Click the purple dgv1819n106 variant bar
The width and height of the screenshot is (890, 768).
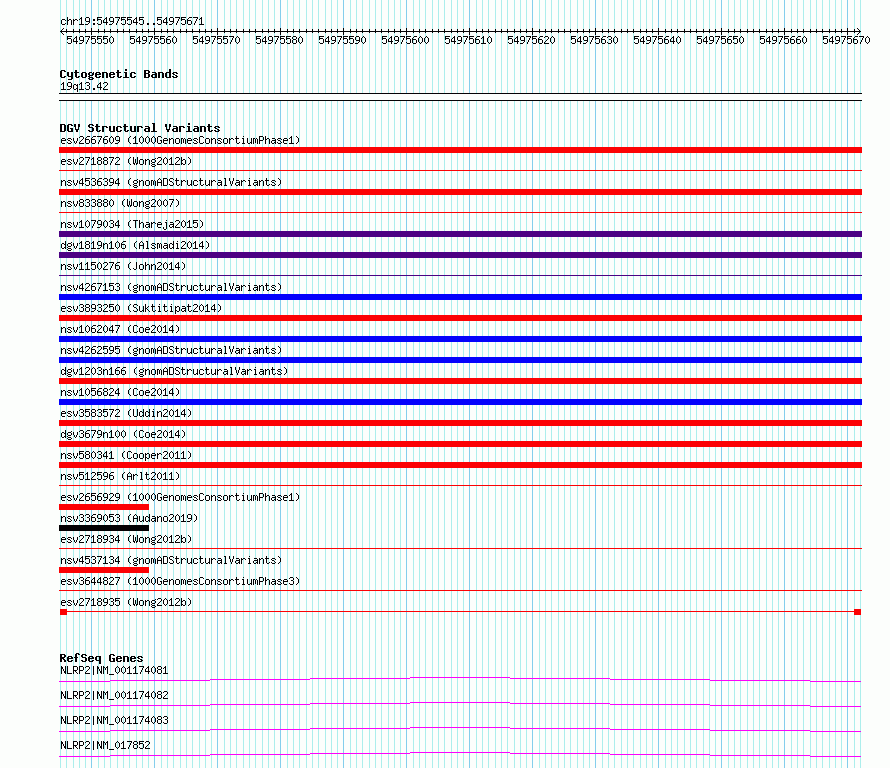(460, 255)
